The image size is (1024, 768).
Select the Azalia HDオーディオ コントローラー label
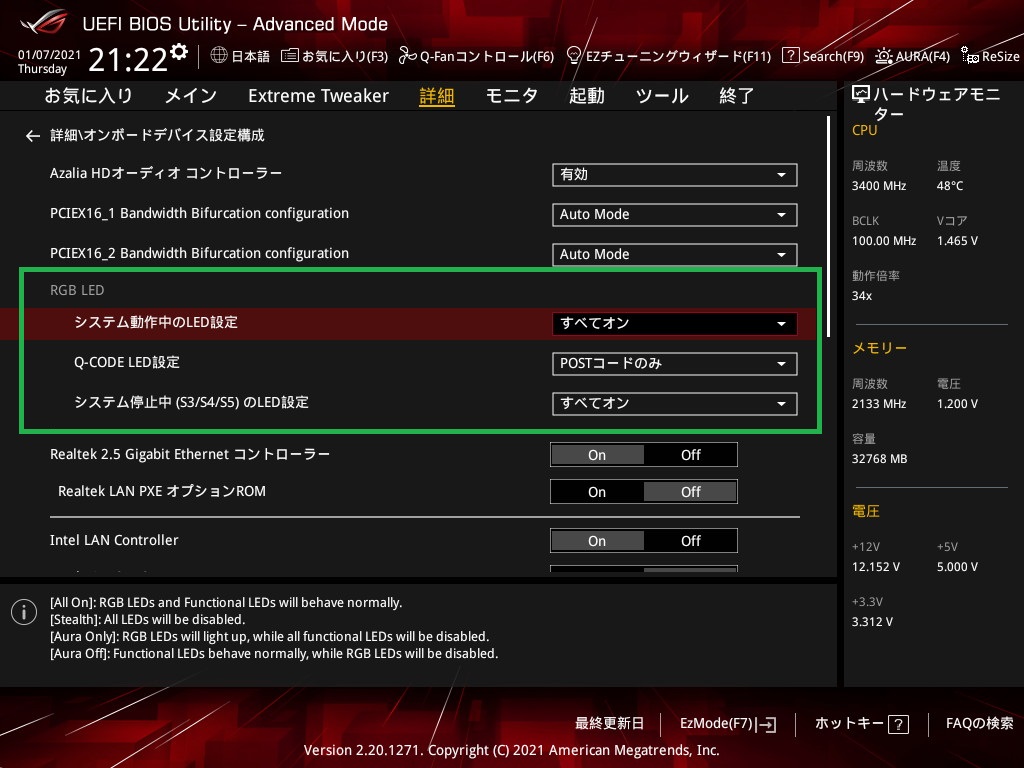pos(166,174)
